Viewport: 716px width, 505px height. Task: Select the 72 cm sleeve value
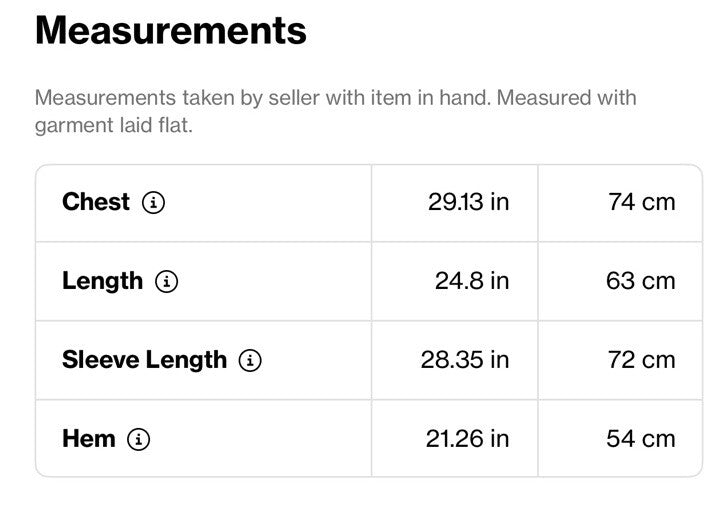coord(642,360)
